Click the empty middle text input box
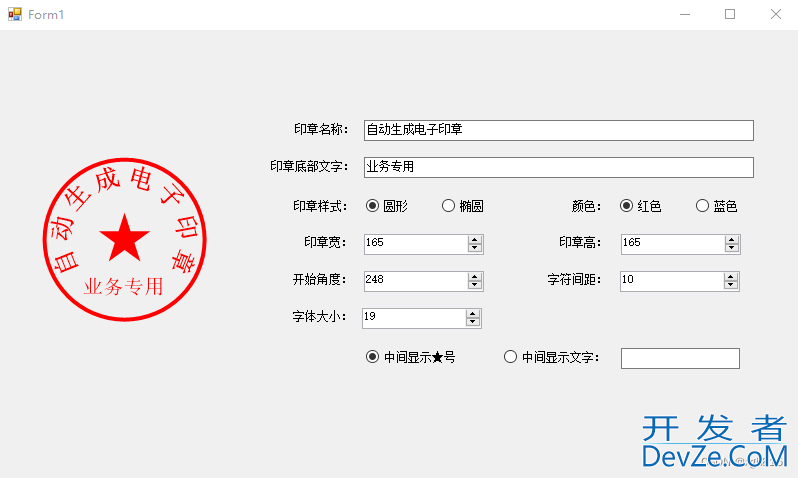Viewport: 798px width, 478px height. click(x=680, y=358)
